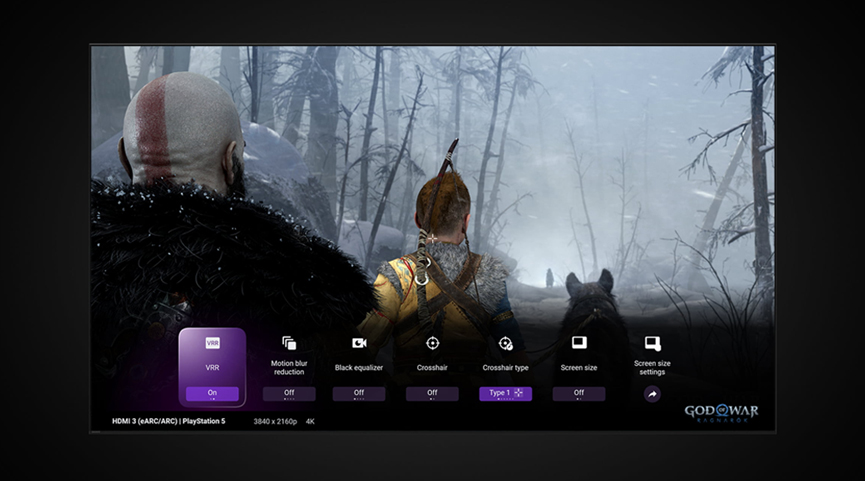Click the Black equalizer camera icon
This screenshot has height=481, width=865.
click(359, 343)
